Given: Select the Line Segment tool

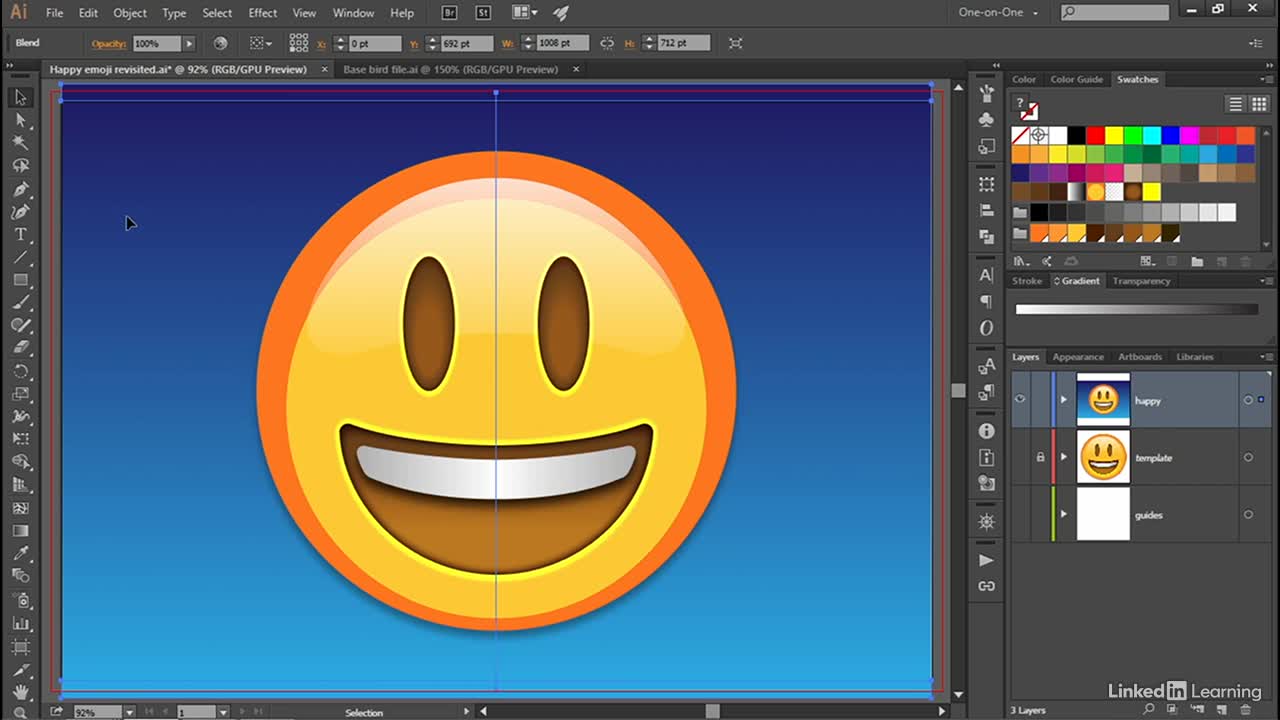Looking at the screenshot, I should point(20,258).
